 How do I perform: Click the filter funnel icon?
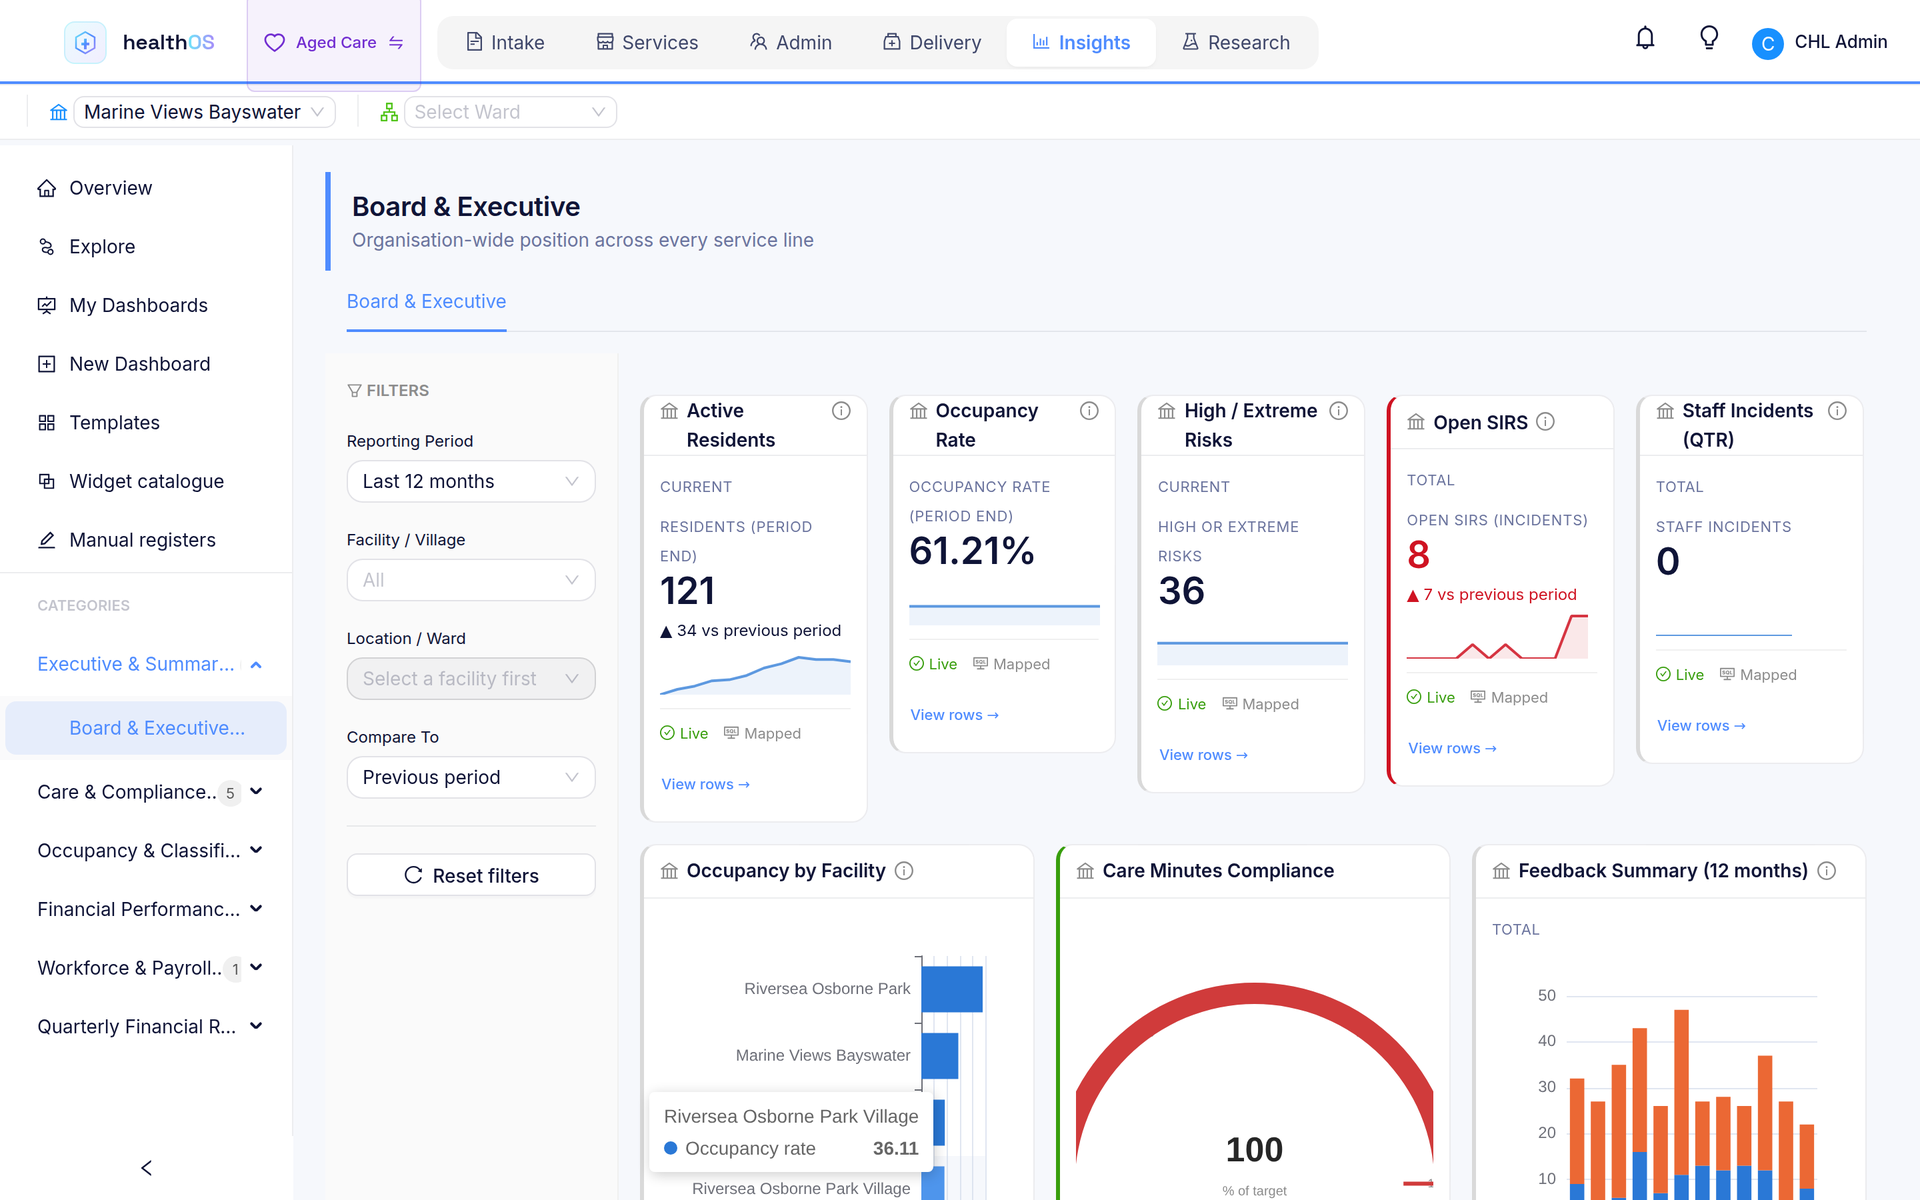click(354, 391)
